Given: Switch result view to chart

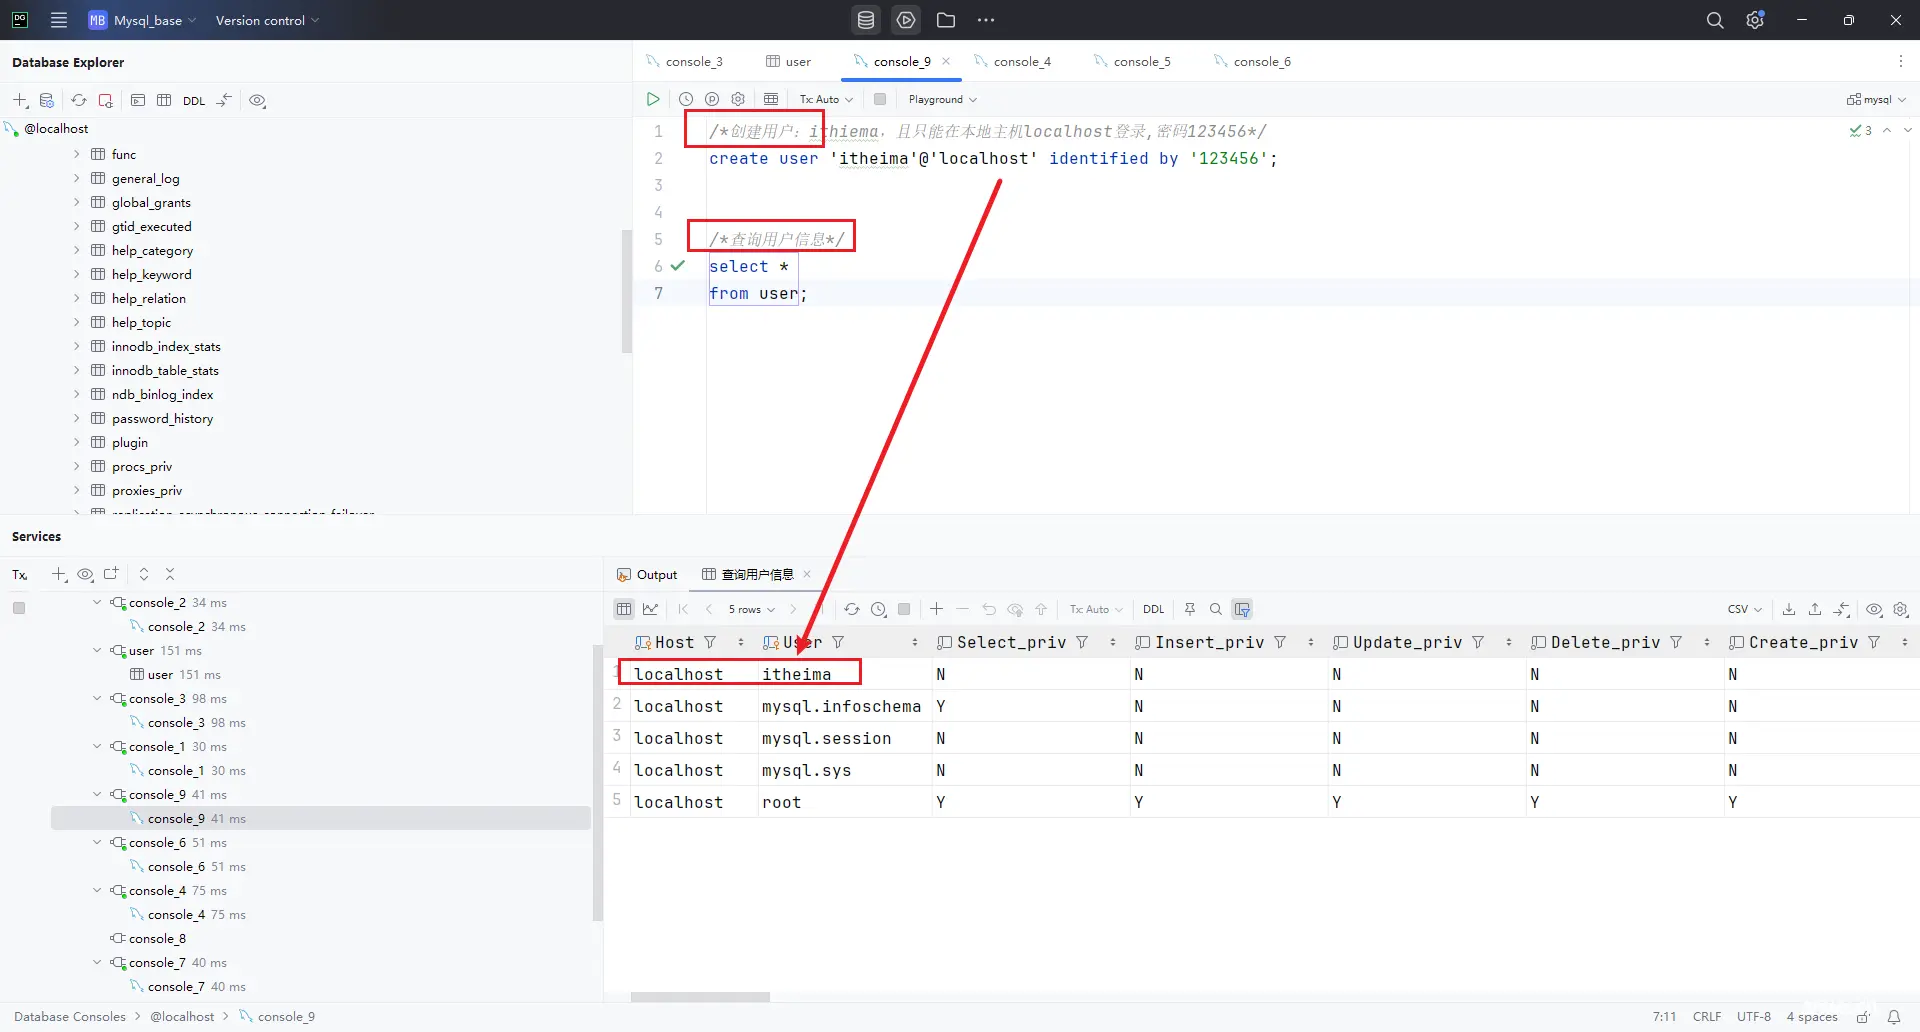Looking at the screenshot, I should click(x=650, y=609).
